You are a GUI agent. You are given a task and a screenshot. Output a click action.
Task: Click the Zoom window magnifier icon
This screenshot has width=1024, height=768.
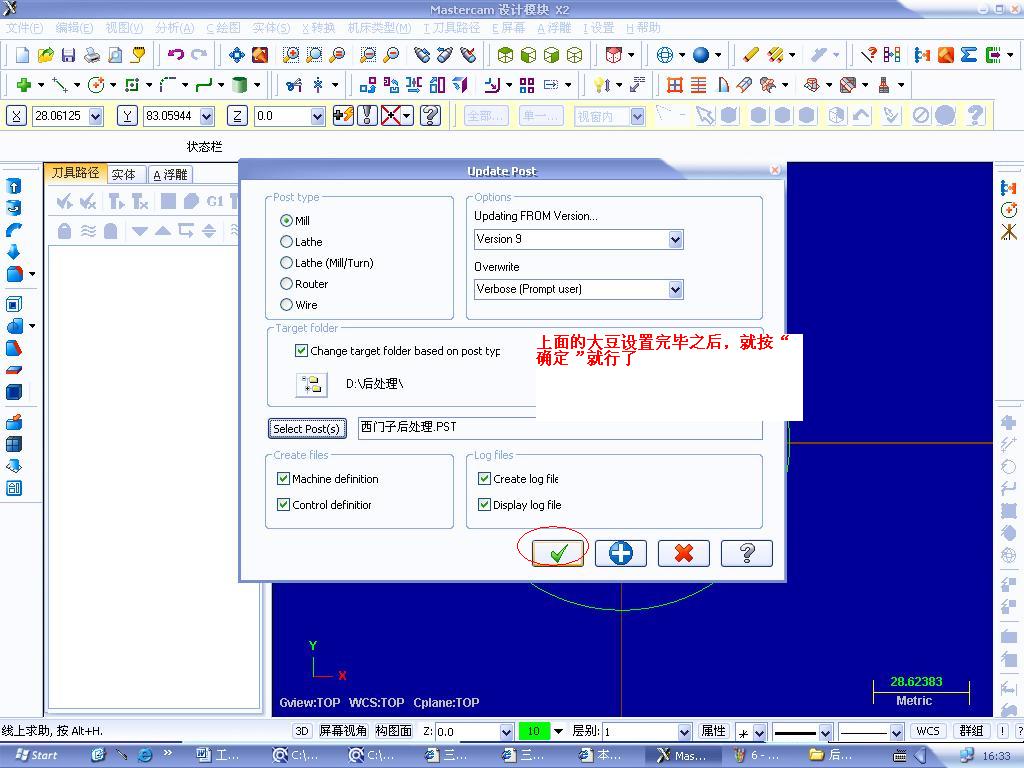click(x=291, y=55)
